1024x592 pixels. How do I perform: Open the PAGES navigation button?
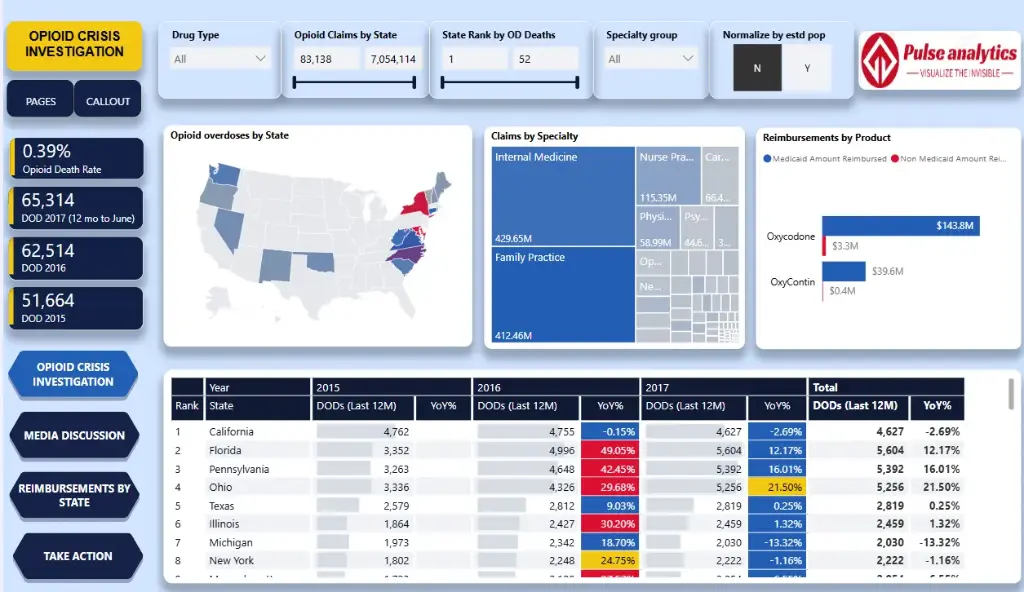pyautogui.click(x=41, y=101)
